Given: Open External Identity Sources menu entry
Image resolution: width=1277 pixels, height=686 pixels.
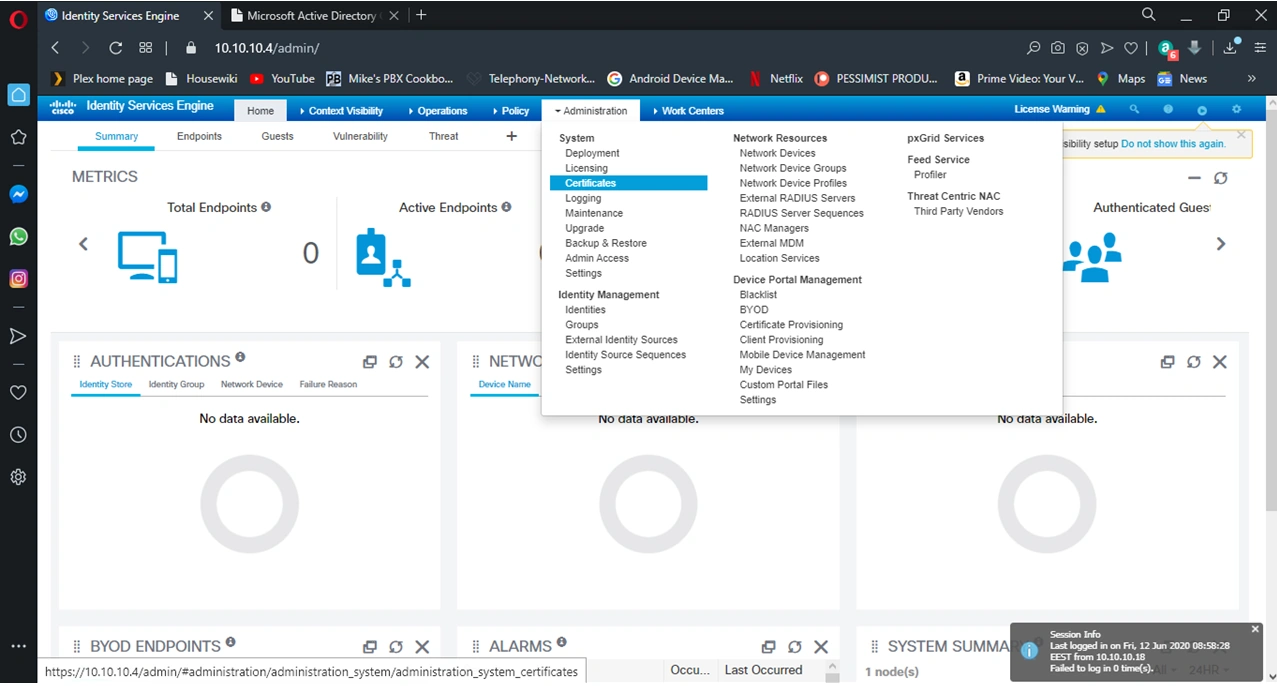Looking at the screenshot, I should 621,340.
